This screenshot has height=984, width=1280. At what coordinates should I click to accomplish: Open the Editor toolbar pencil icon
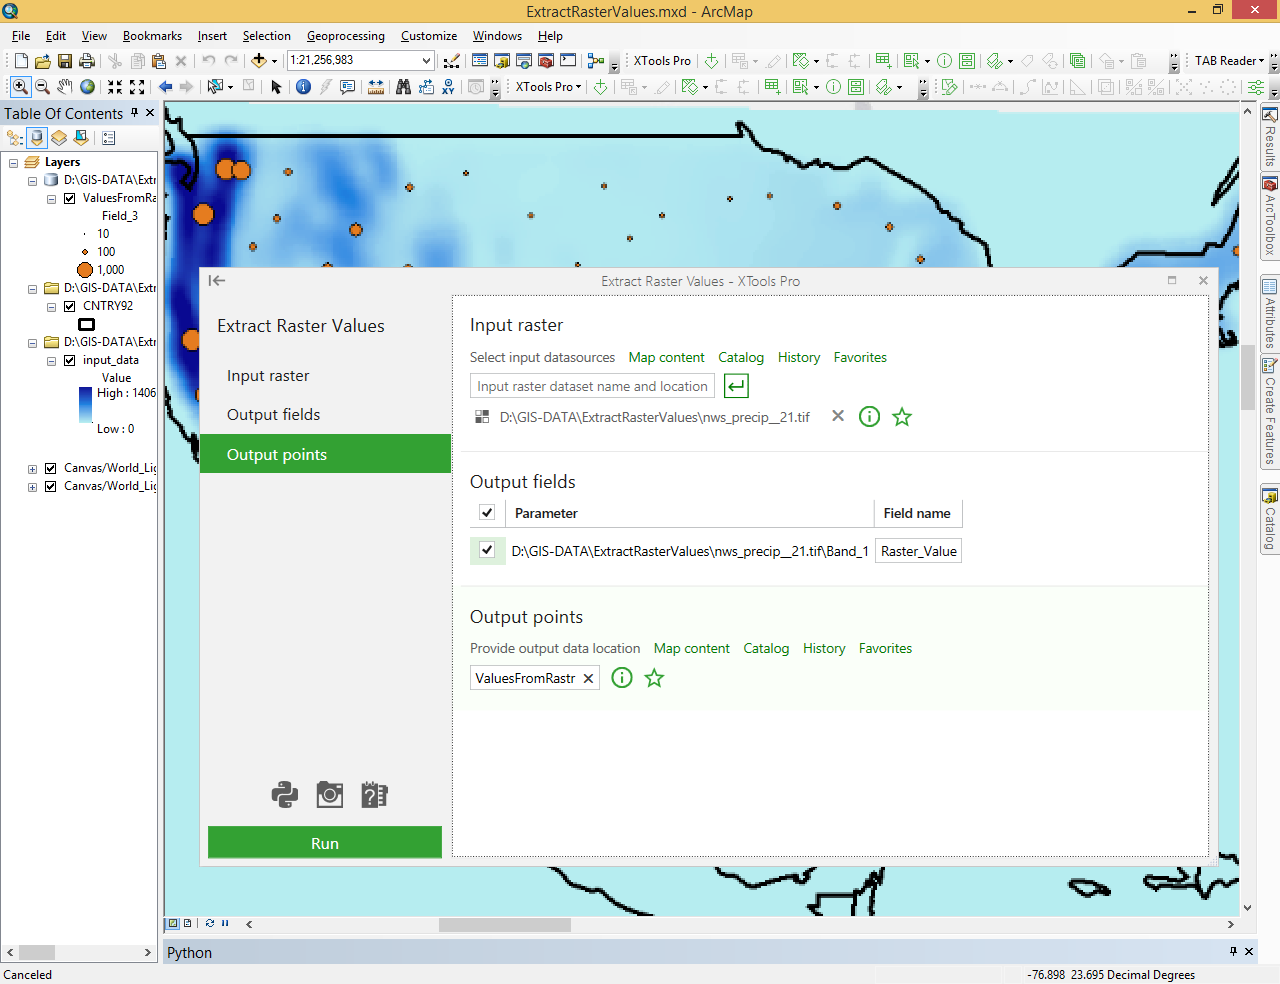point(452,61)
